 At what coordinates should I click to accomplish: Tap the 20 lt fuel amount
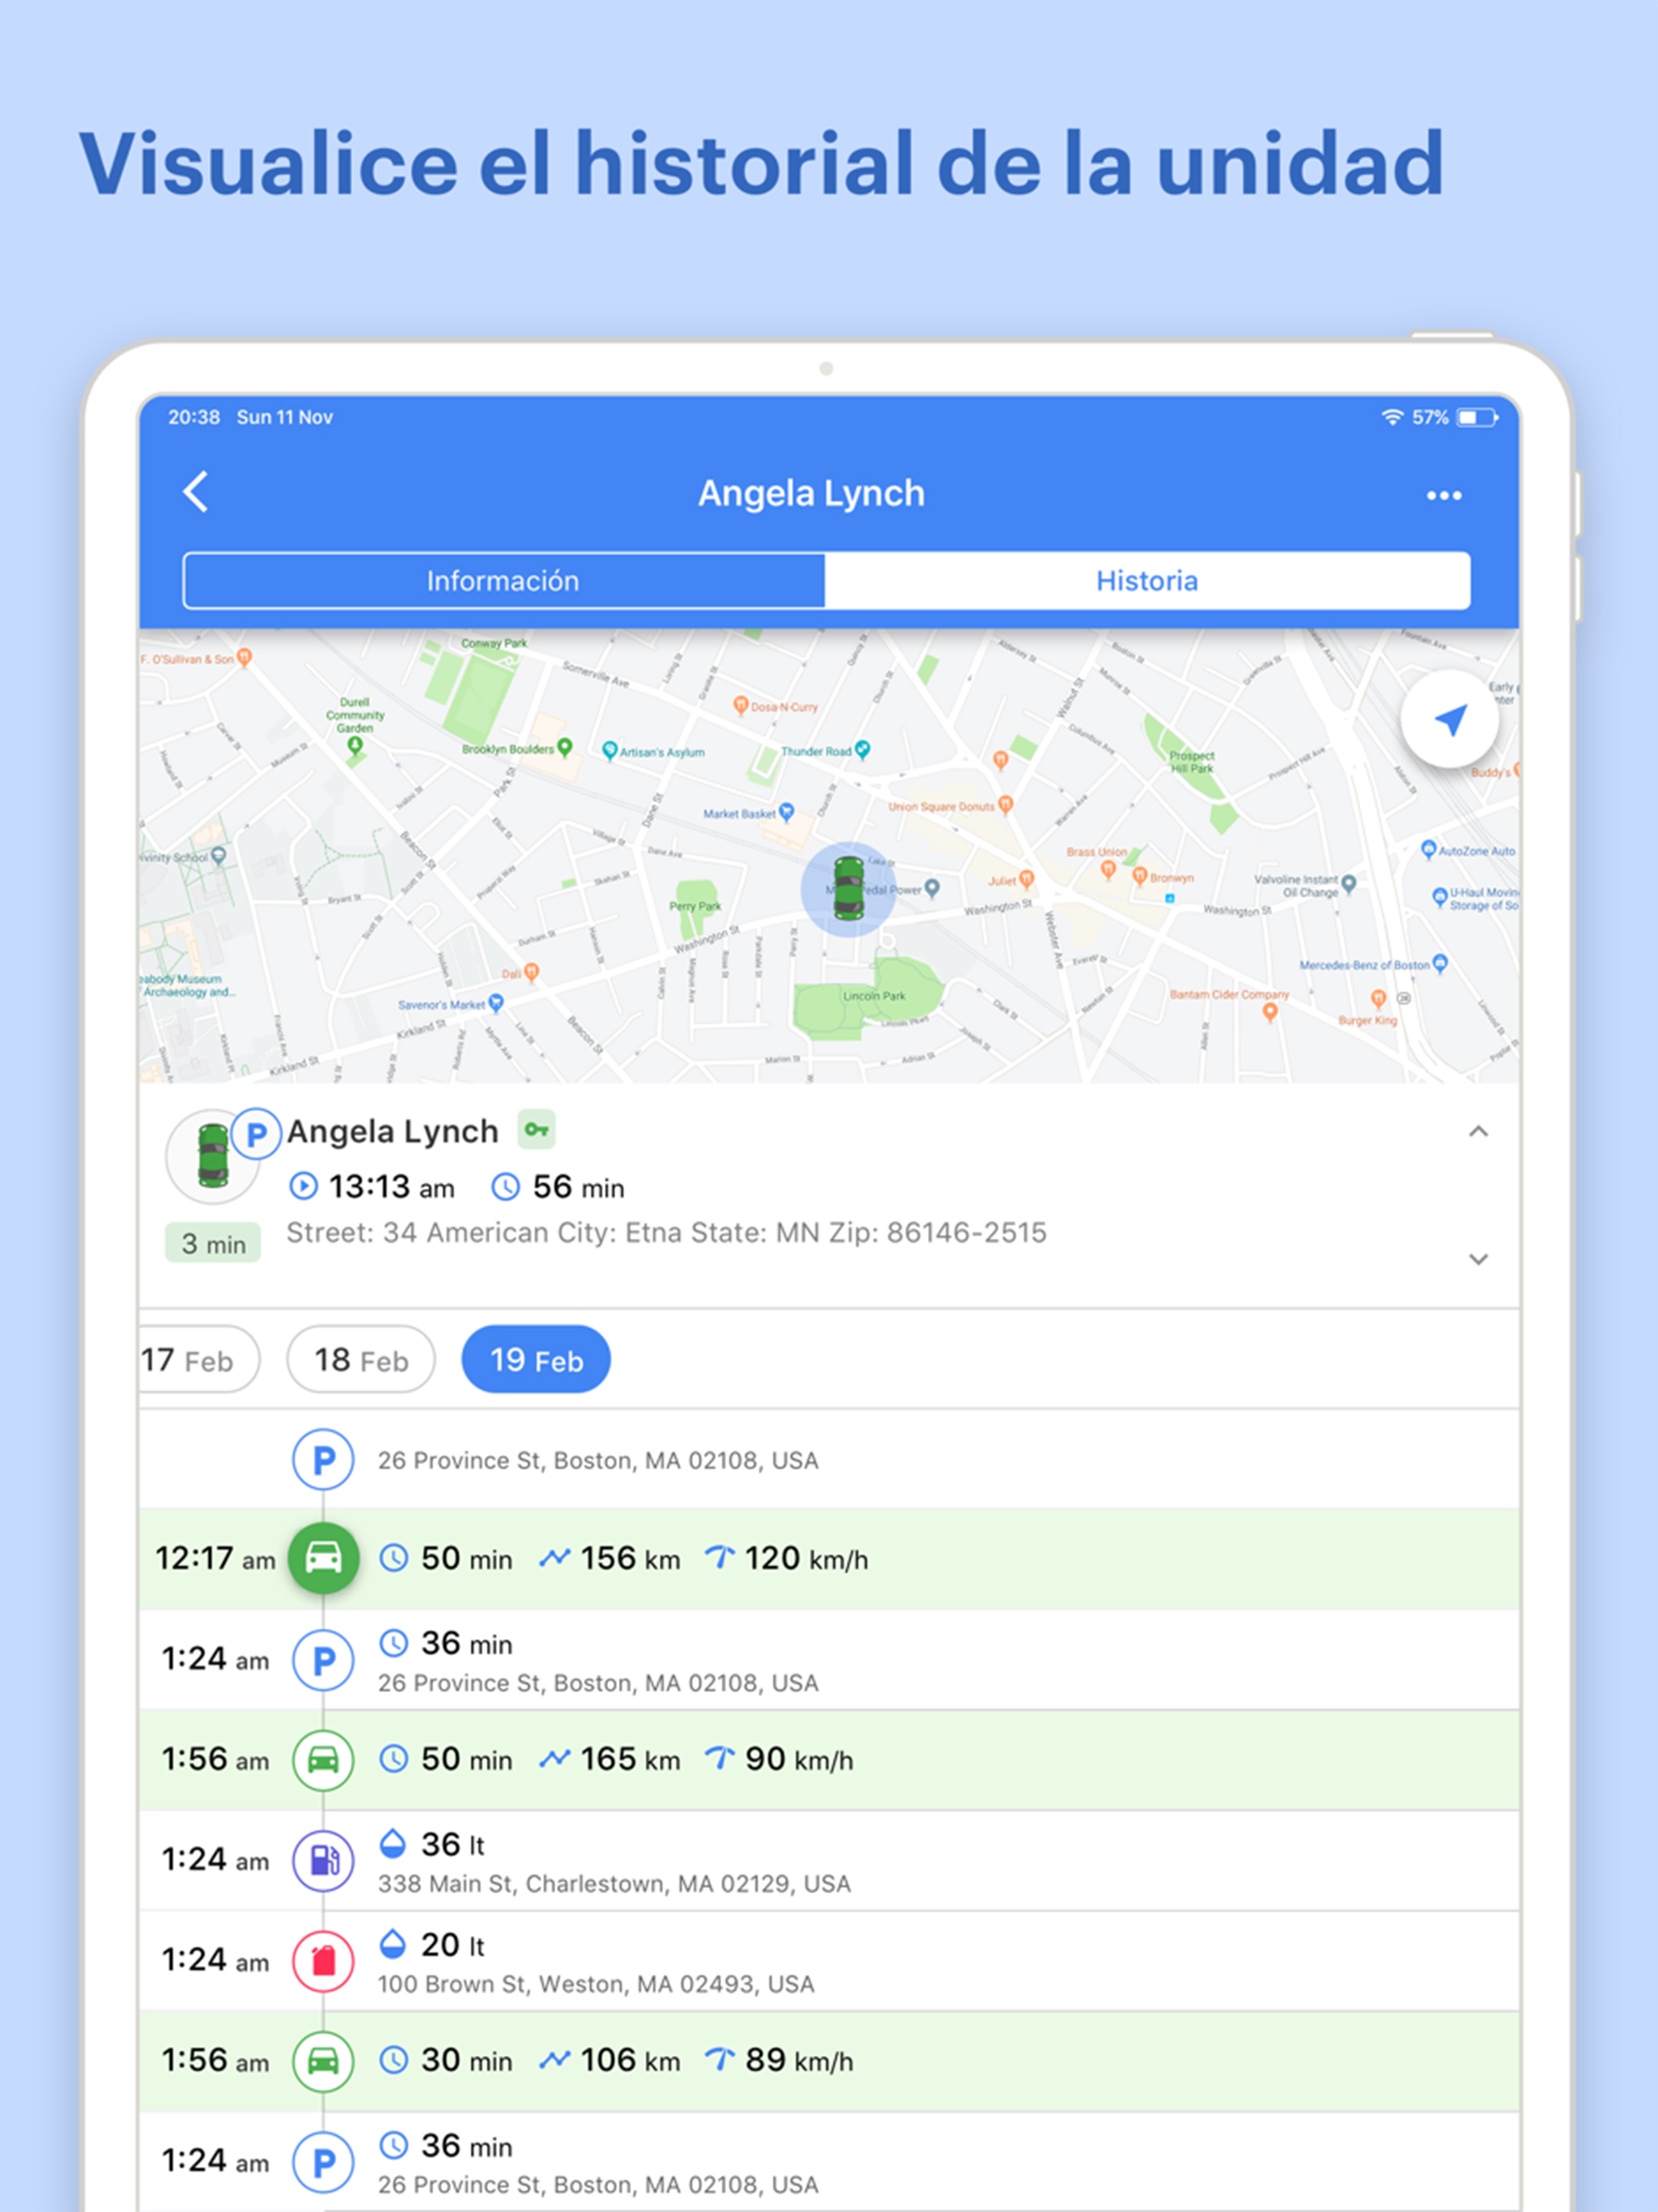coord(452,1945)
